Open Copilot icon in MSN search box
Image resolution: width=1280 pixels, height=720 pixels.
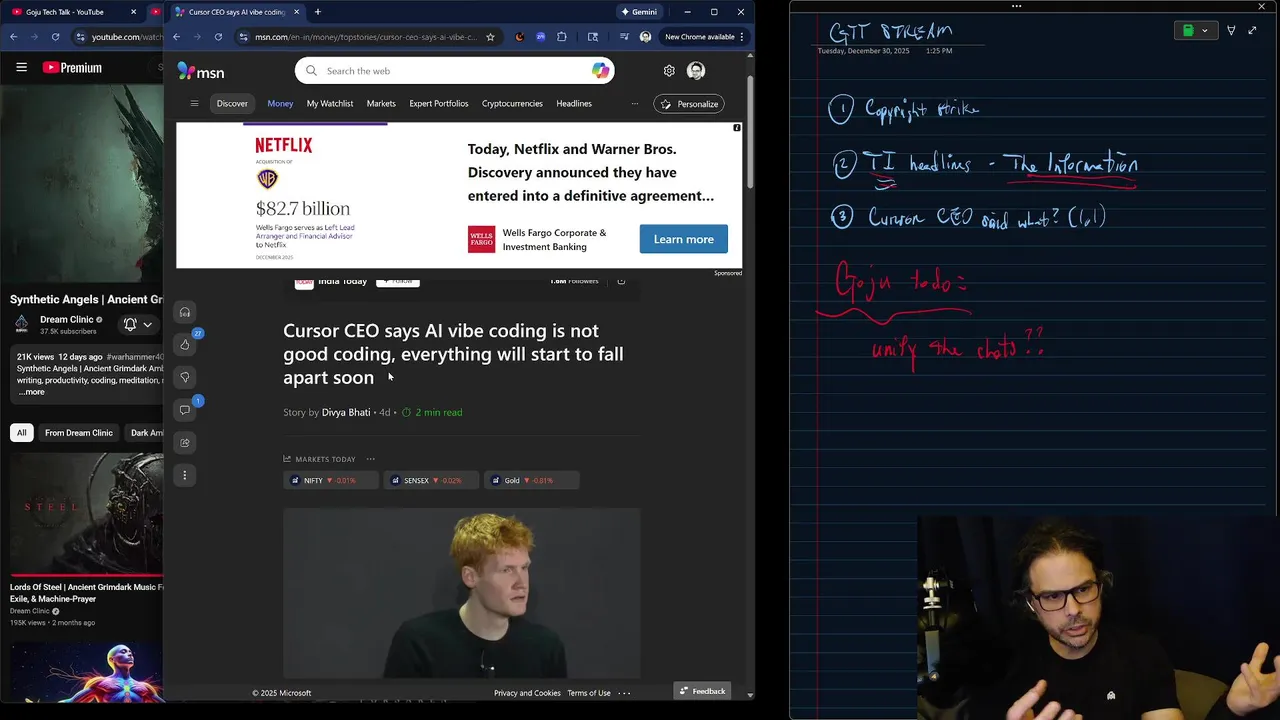[x=600, y=71]
